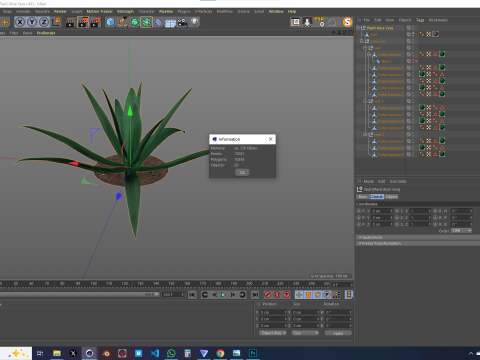Image resolution: width=480 pixels, height=360 pixels.
Task: Click the orange S icon in toolbar
Action: coord(347,22)
